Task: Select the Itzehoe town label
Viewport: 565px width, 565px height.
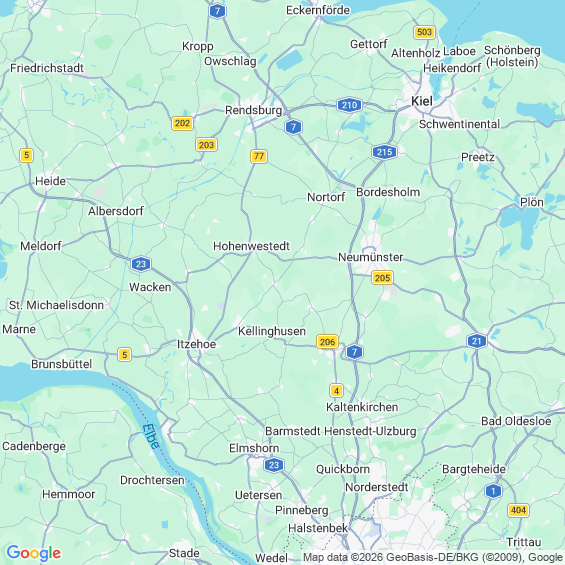Action: pyautogui.click(x=196, y=344)
